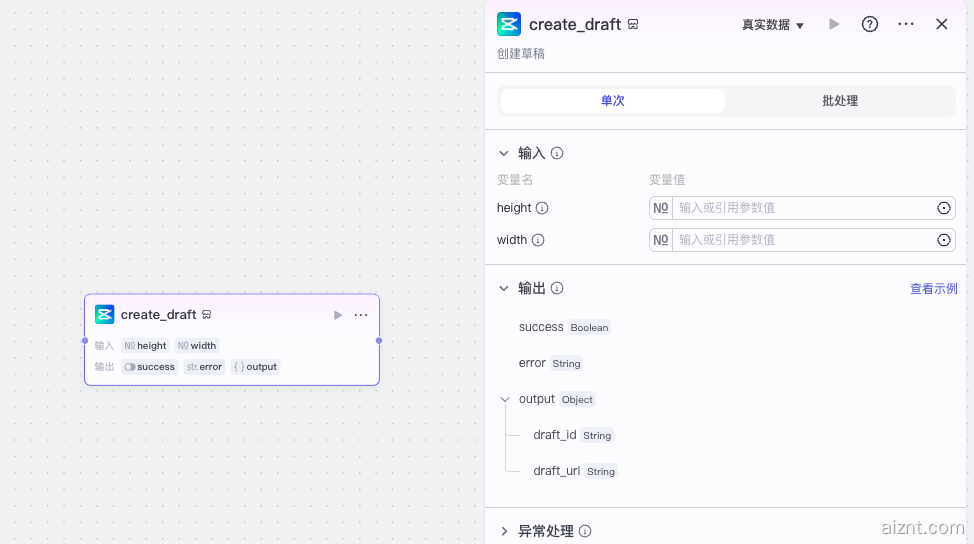Viewport: 974px width, 544px height.
Task: Click the success tag on canvas node
Action: point(150,367)
